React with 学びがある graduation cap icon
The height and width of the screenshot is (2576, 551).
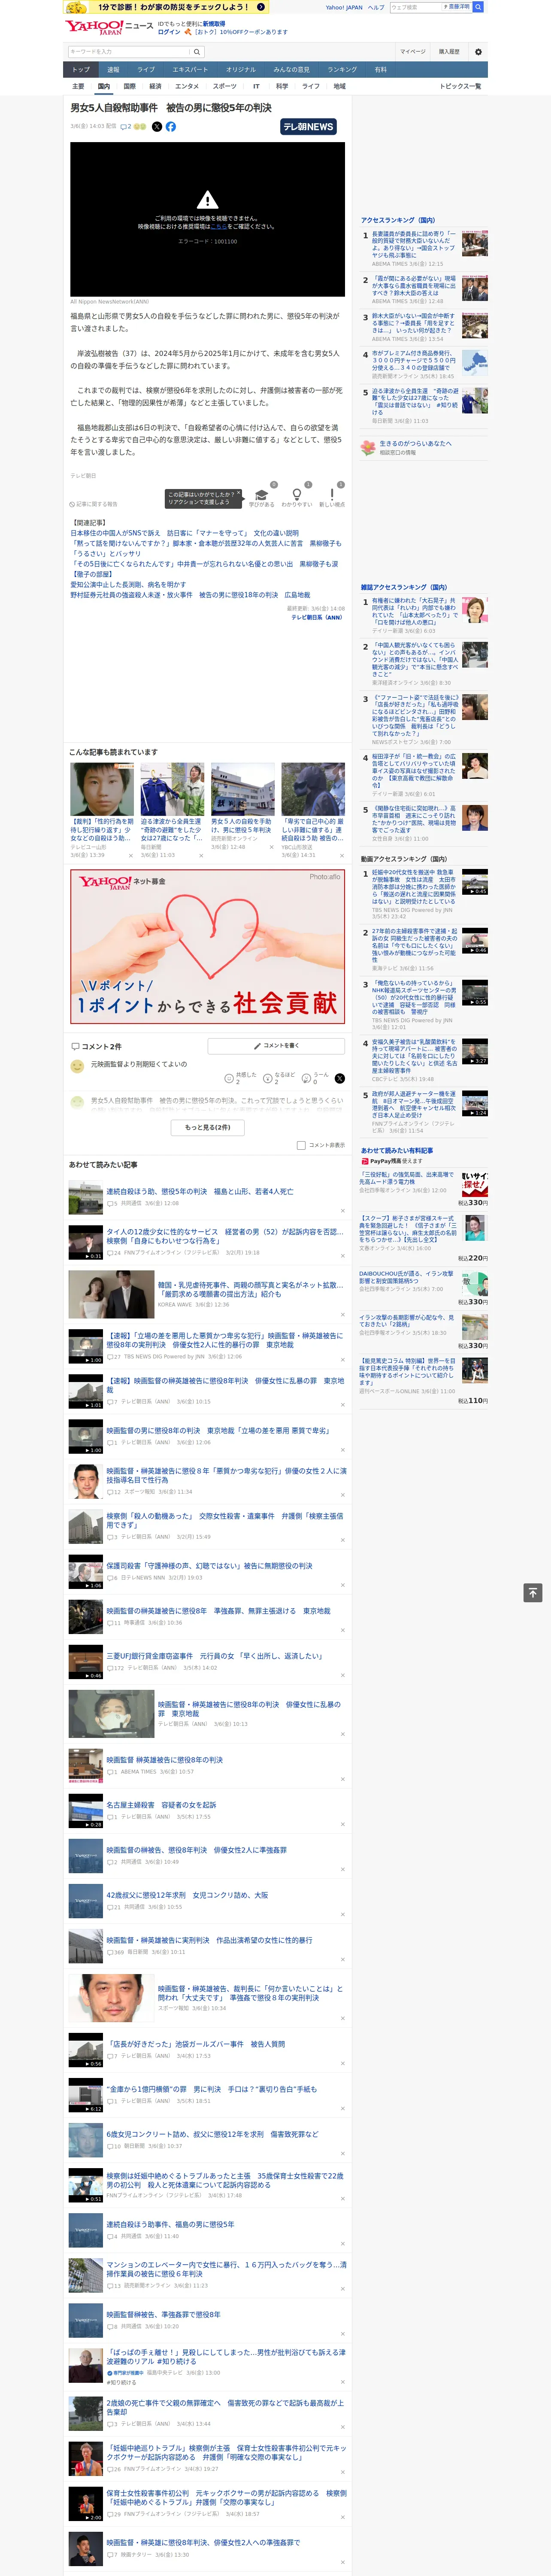click(262, 496)
